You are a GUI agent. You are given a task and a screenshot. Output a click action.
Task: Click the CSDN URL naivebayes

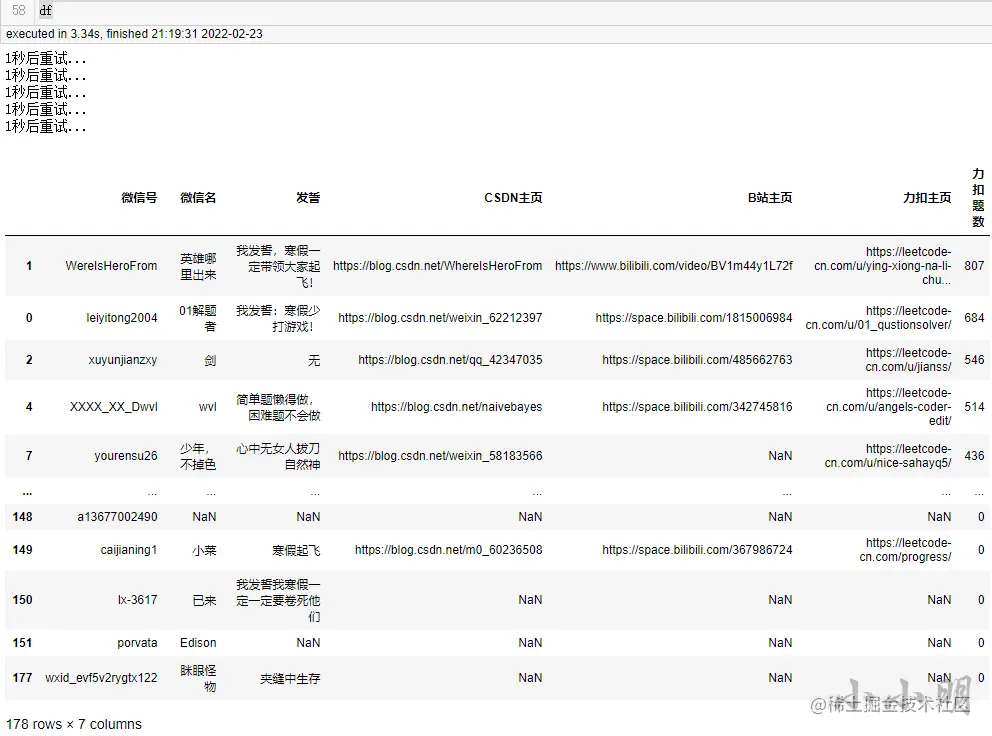457,406
